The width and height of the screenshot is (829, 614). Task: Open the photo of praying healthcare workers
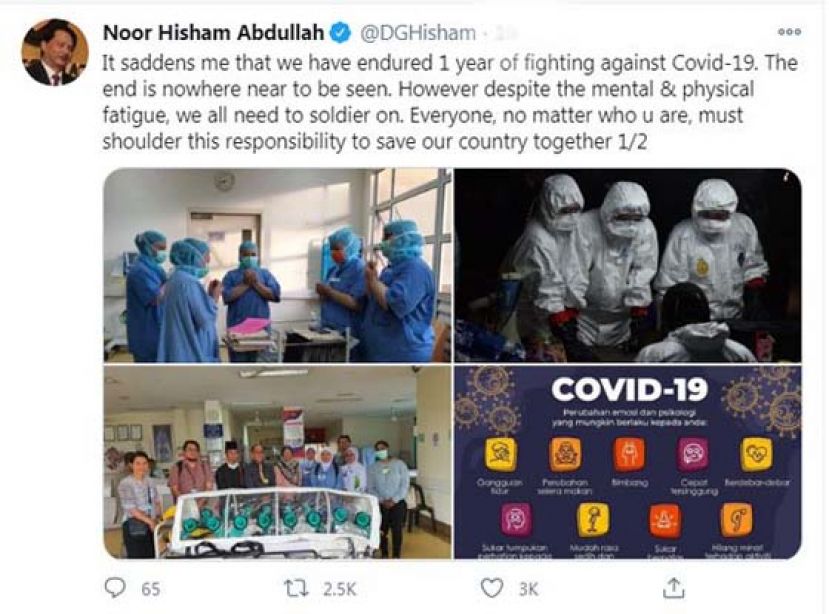pos(278,265)
